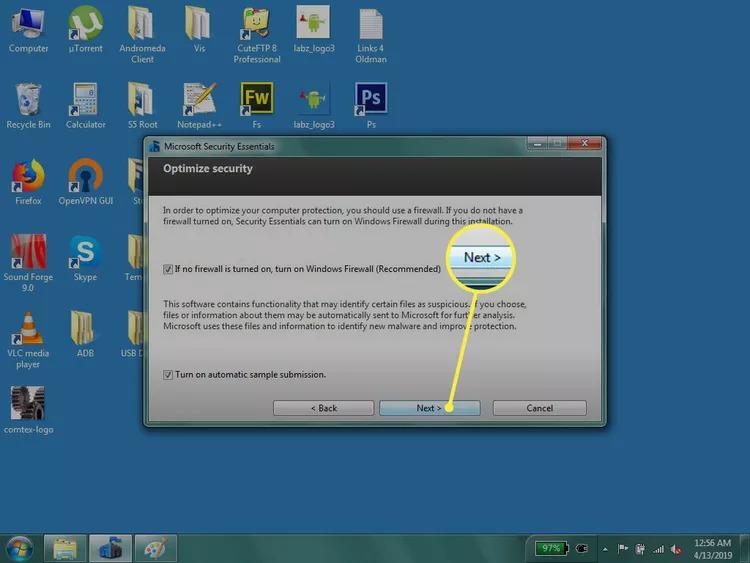The height and width of the screenshot is (563, 750).
Task: Open the Links 4 Oldman text file
Action: 371,34
